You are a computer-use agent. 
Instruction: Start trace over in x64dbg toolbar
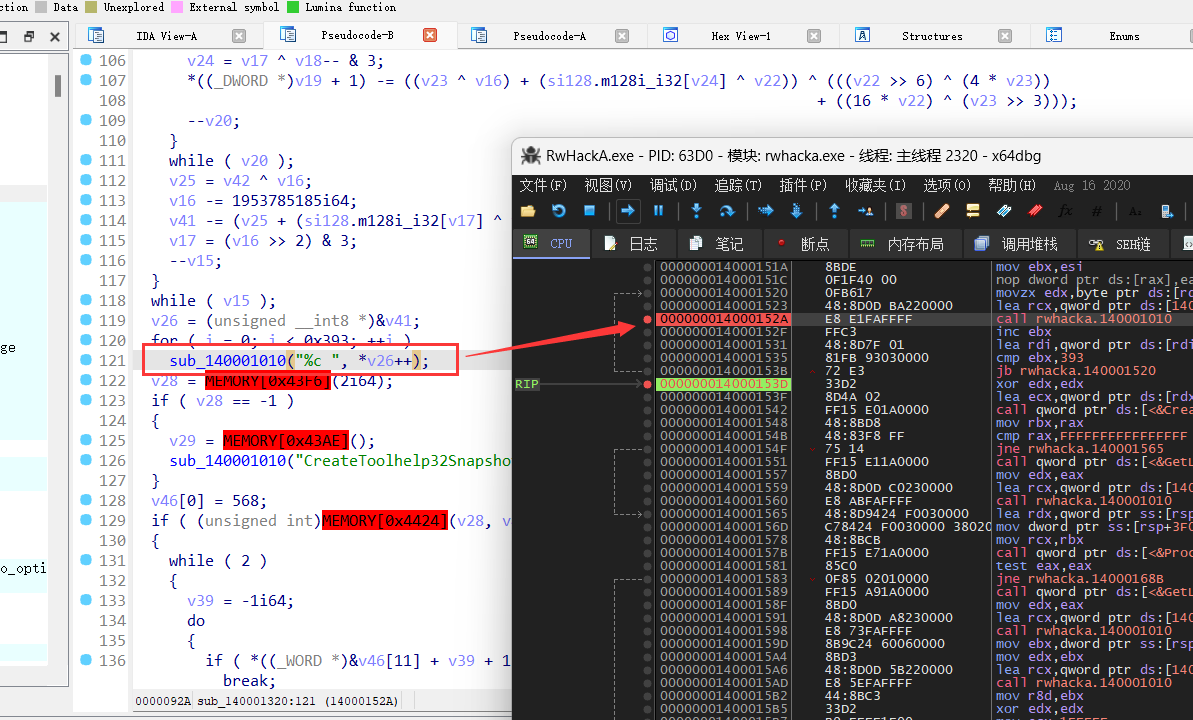pyautogui.click(x=797, y=211)
